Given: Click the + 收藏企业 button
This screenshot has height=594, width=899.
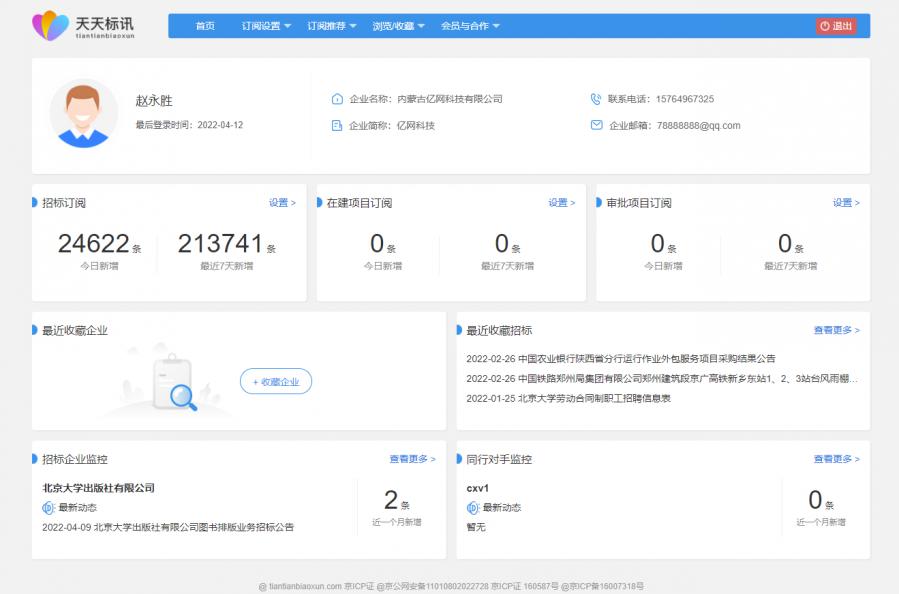Looking at the screenshot, I should pyautogui.click(x=275, y=381).
